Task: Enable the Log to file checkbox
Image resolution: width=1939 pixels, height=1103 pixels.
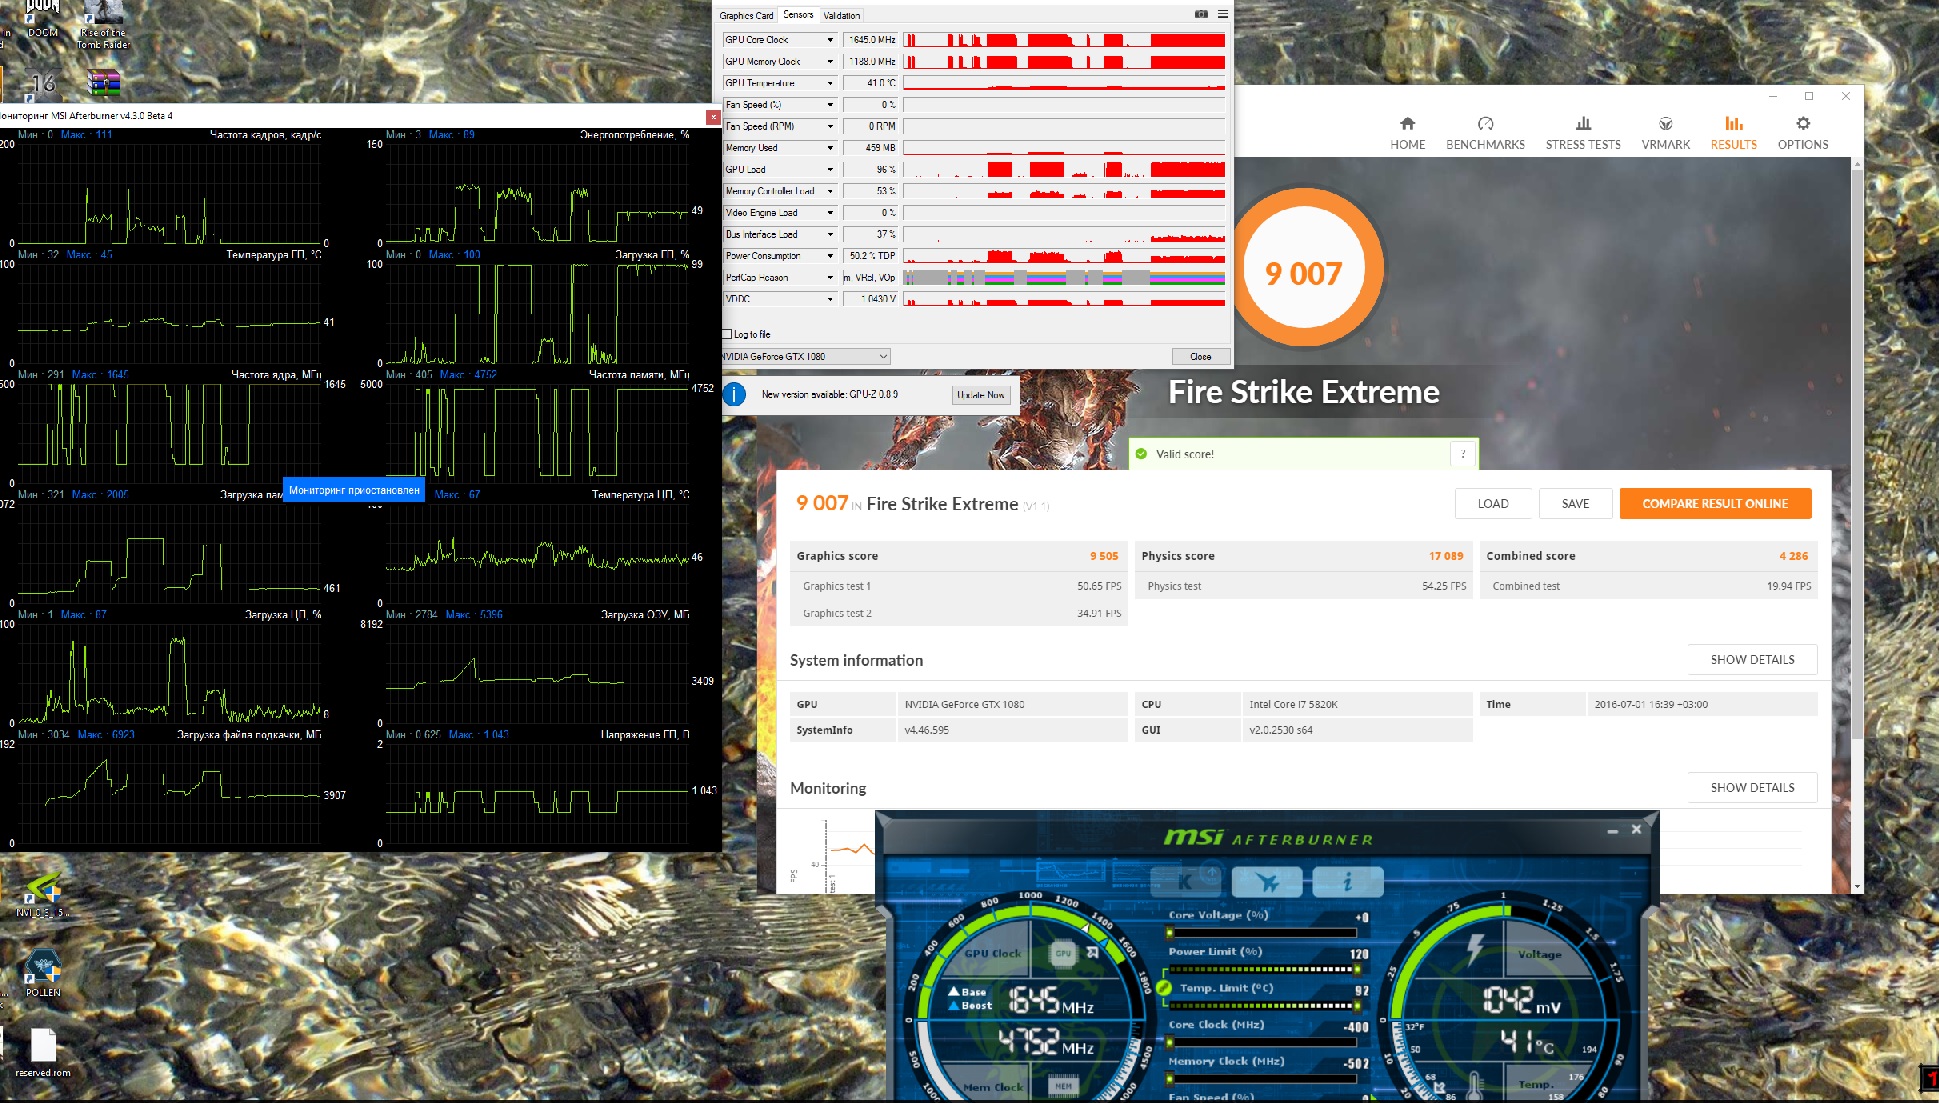Action: (x=727, y=334)
